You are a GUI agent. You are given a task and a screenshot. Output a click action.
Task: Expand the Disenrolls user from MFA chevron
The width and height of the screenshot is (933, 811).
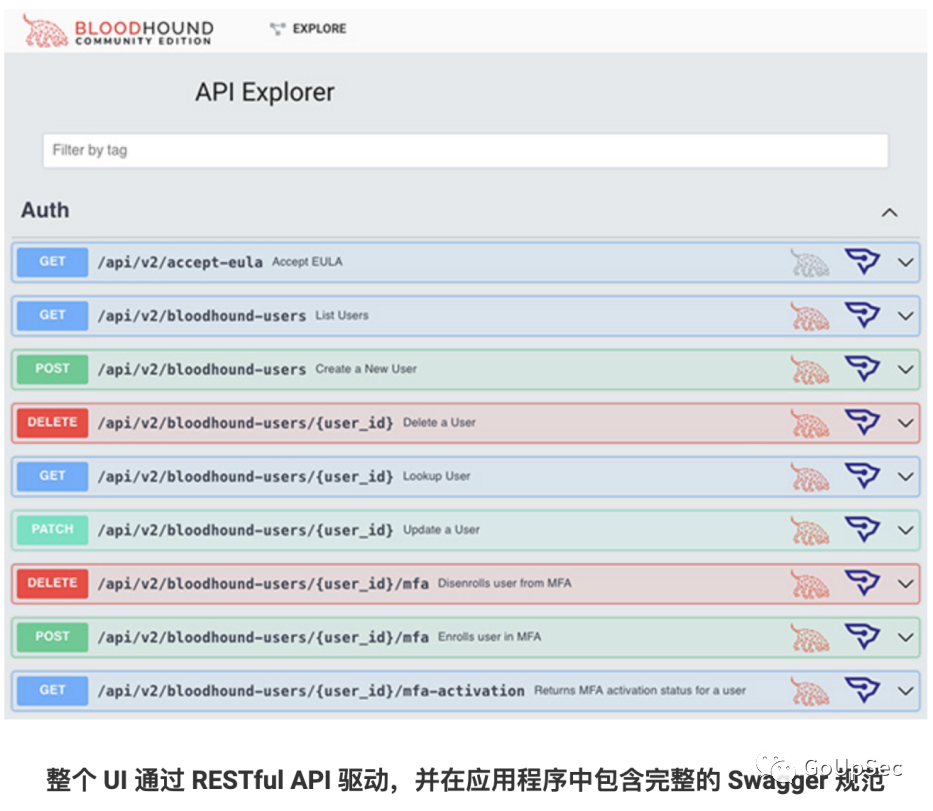tap(906, 584)
